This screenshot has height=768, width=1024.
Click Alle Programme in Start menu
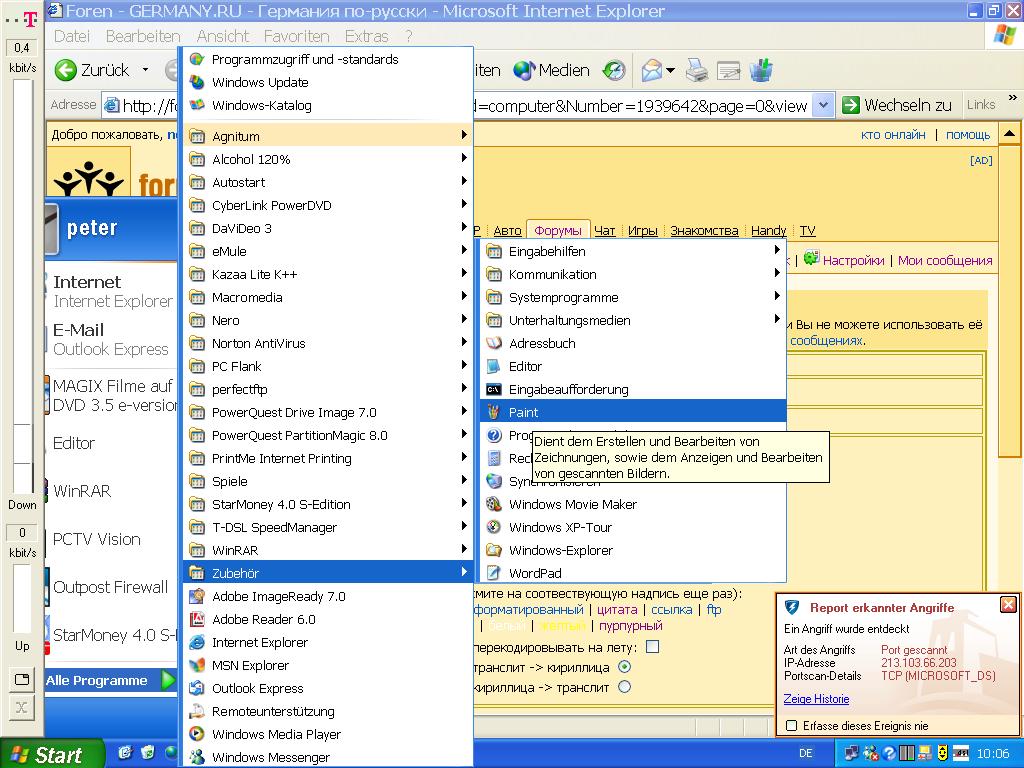tap(110, 680)
